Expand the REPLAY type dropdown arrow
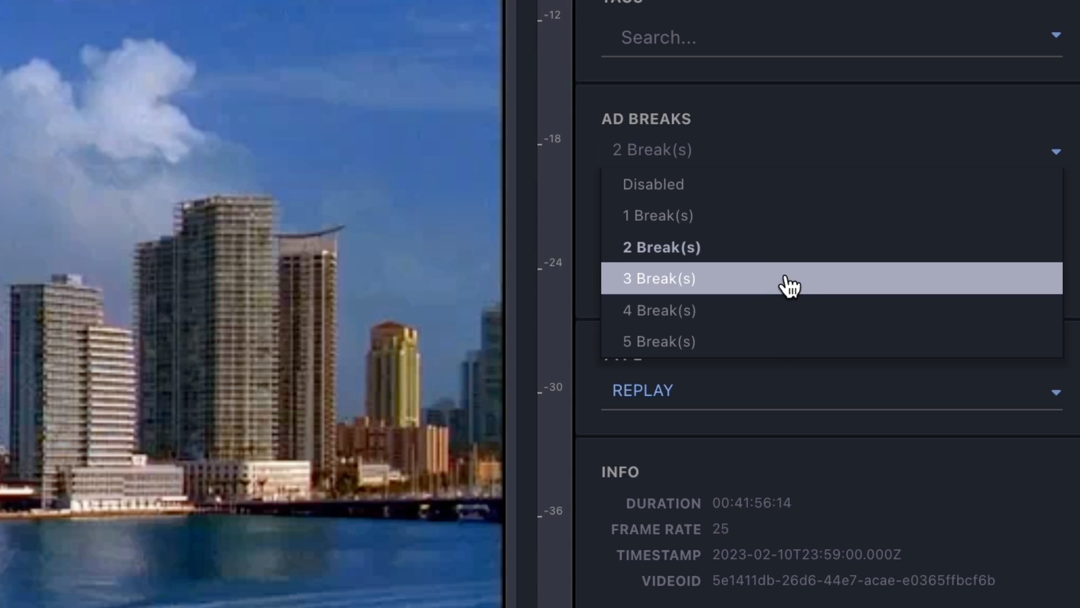This screenshot has height=608, width=1080. pyautogui.click(x=1056, y=392)
